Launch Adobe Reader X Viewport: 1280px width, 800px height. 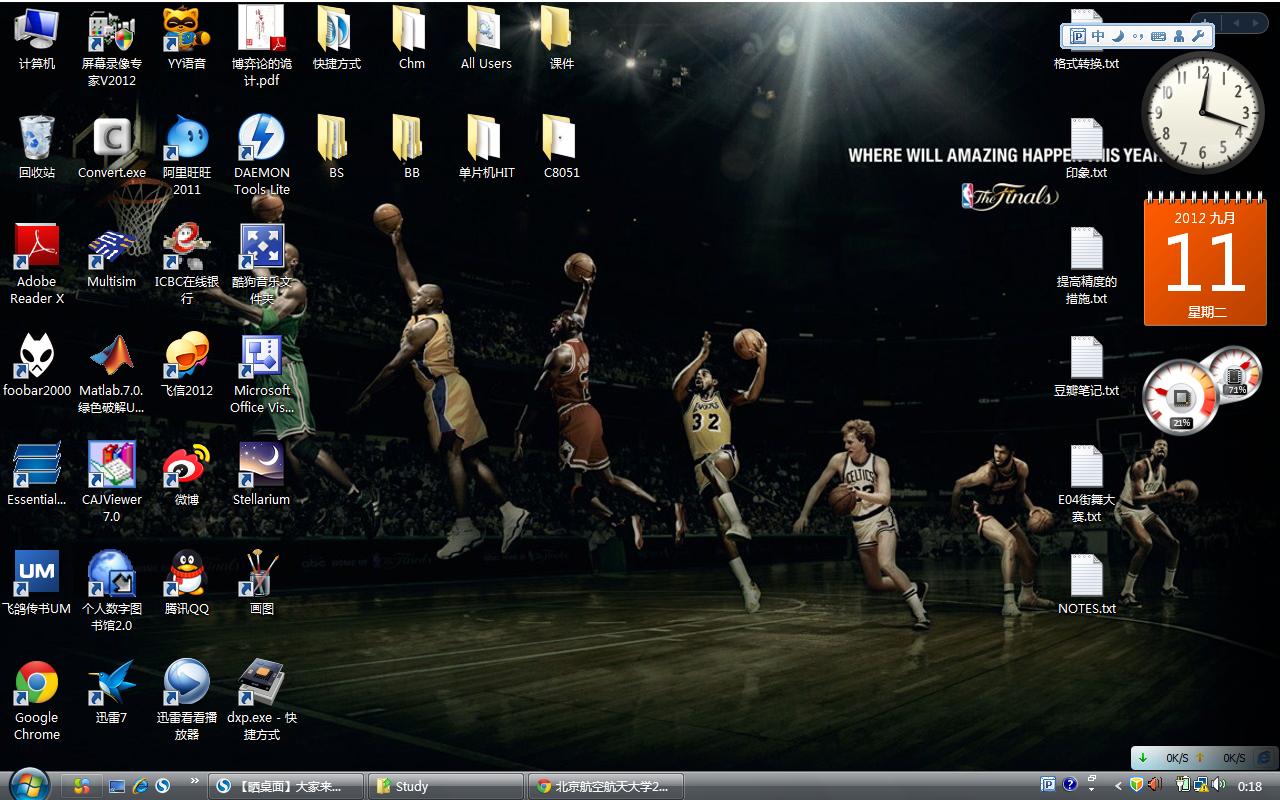pos(37,264)
